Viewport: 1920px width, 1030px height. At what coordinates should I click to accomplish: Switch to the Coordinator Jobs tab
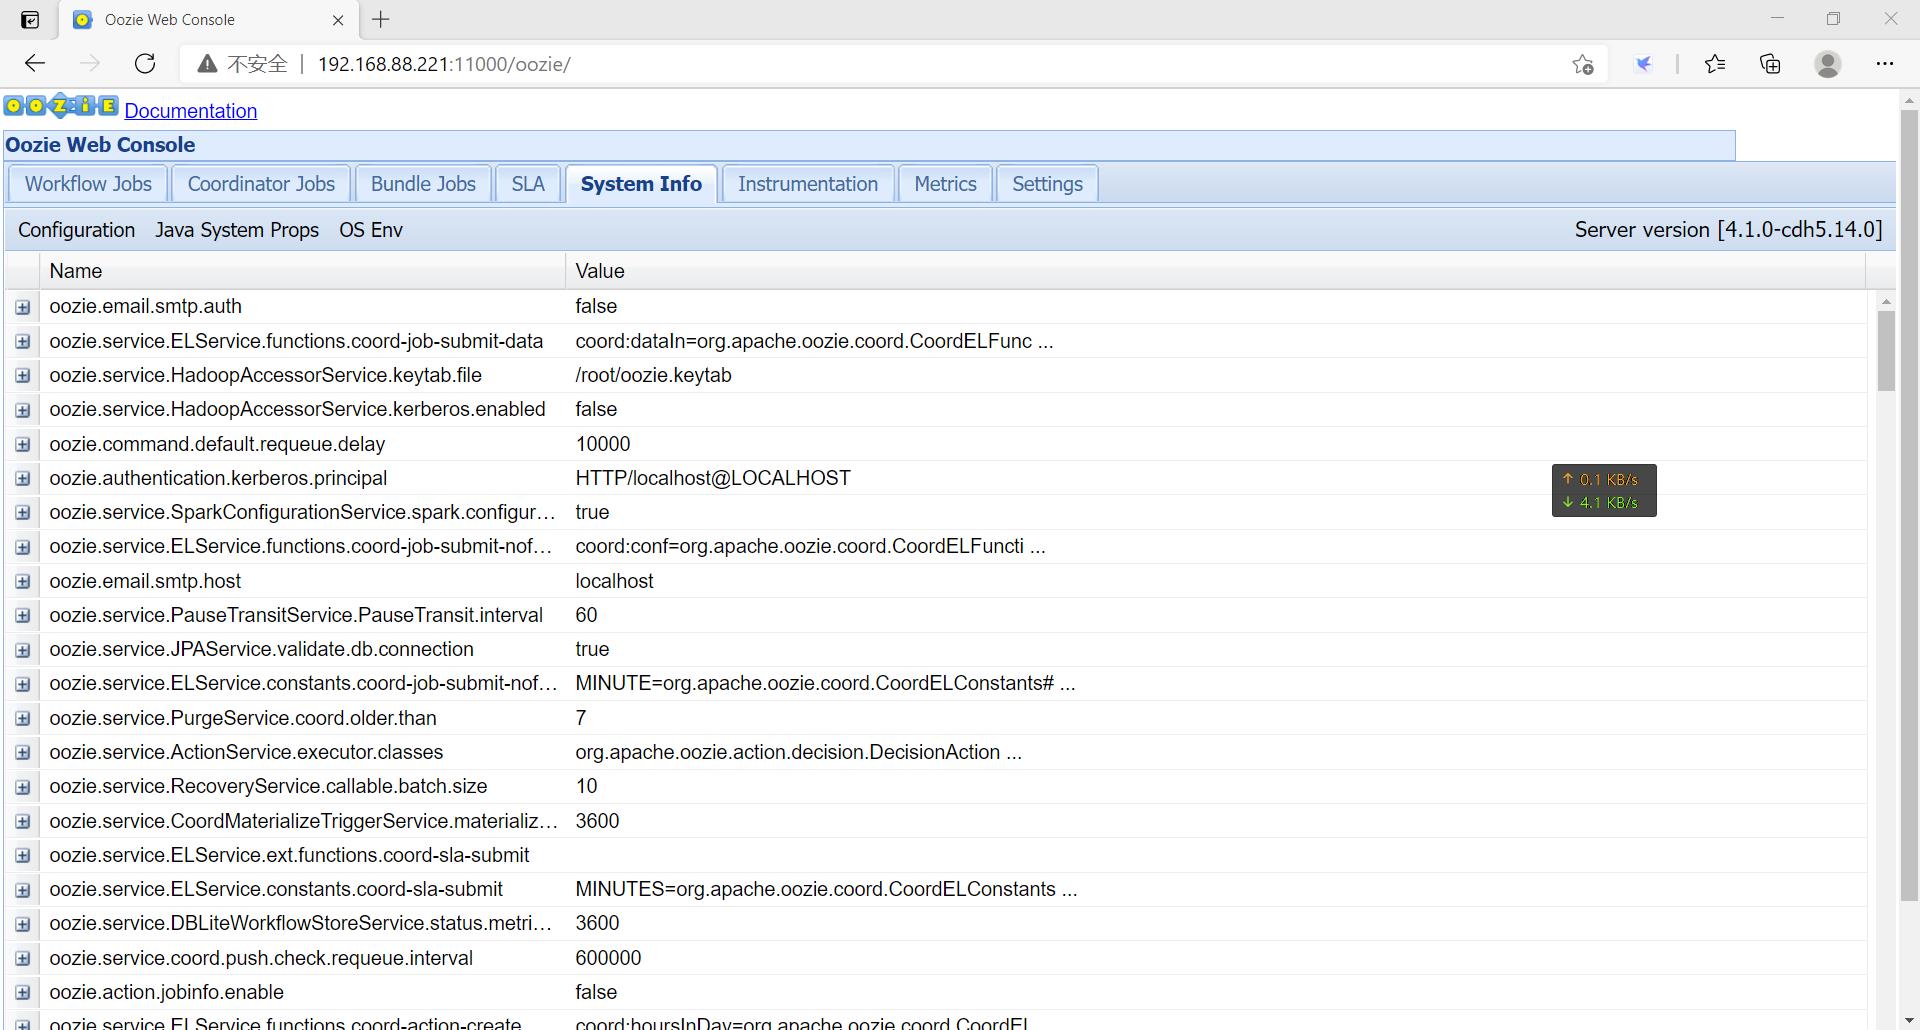[x=261, y=184]
